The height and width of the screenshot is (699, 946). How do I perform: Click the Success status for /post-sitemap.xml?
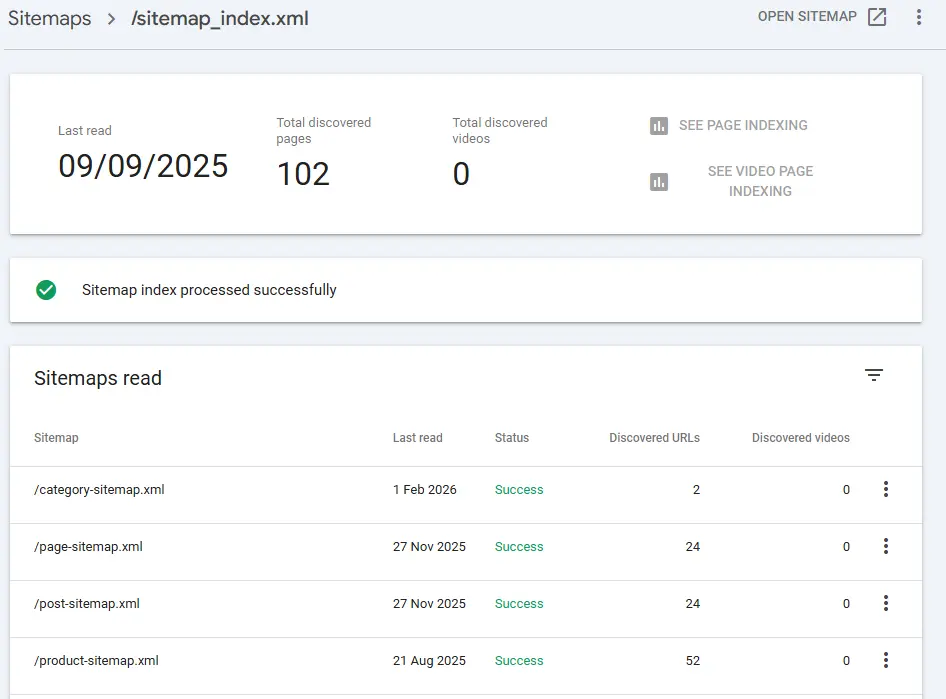[x=519, y=603]
